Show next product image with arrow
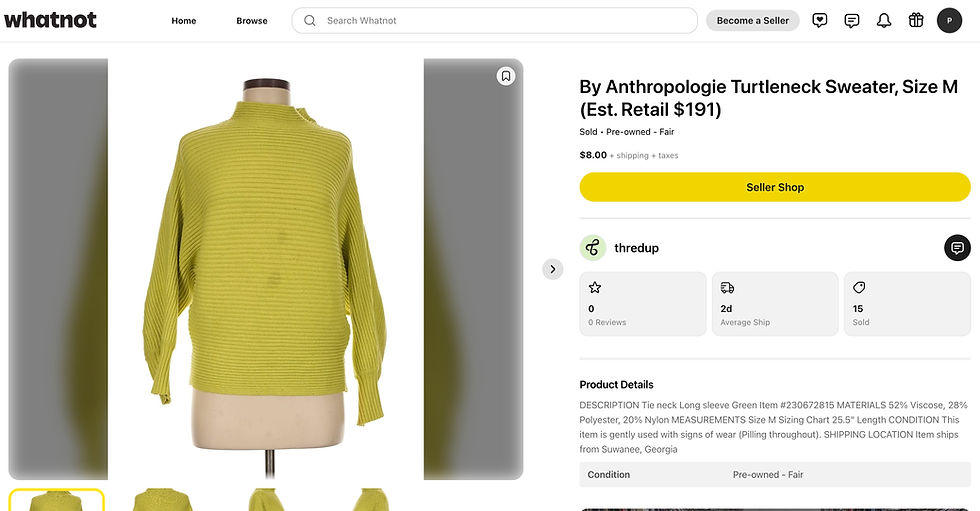 552,269
